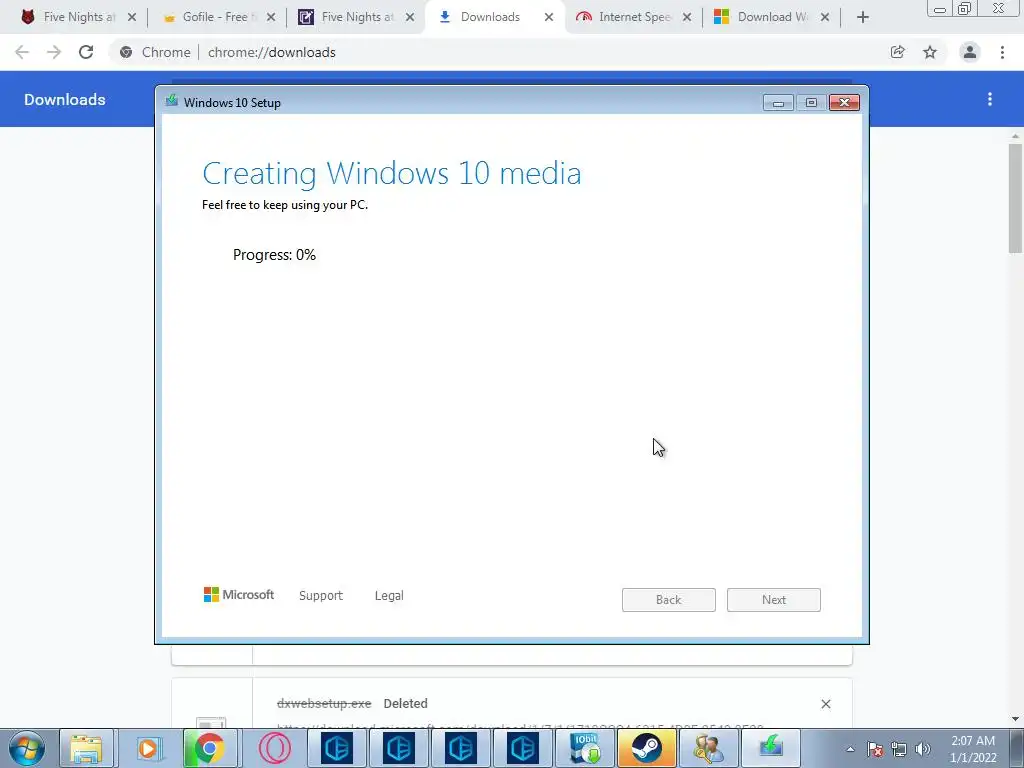The image size is (1024, 768).
Task: Close the Internet Speed tab
Action: [687, 18]
